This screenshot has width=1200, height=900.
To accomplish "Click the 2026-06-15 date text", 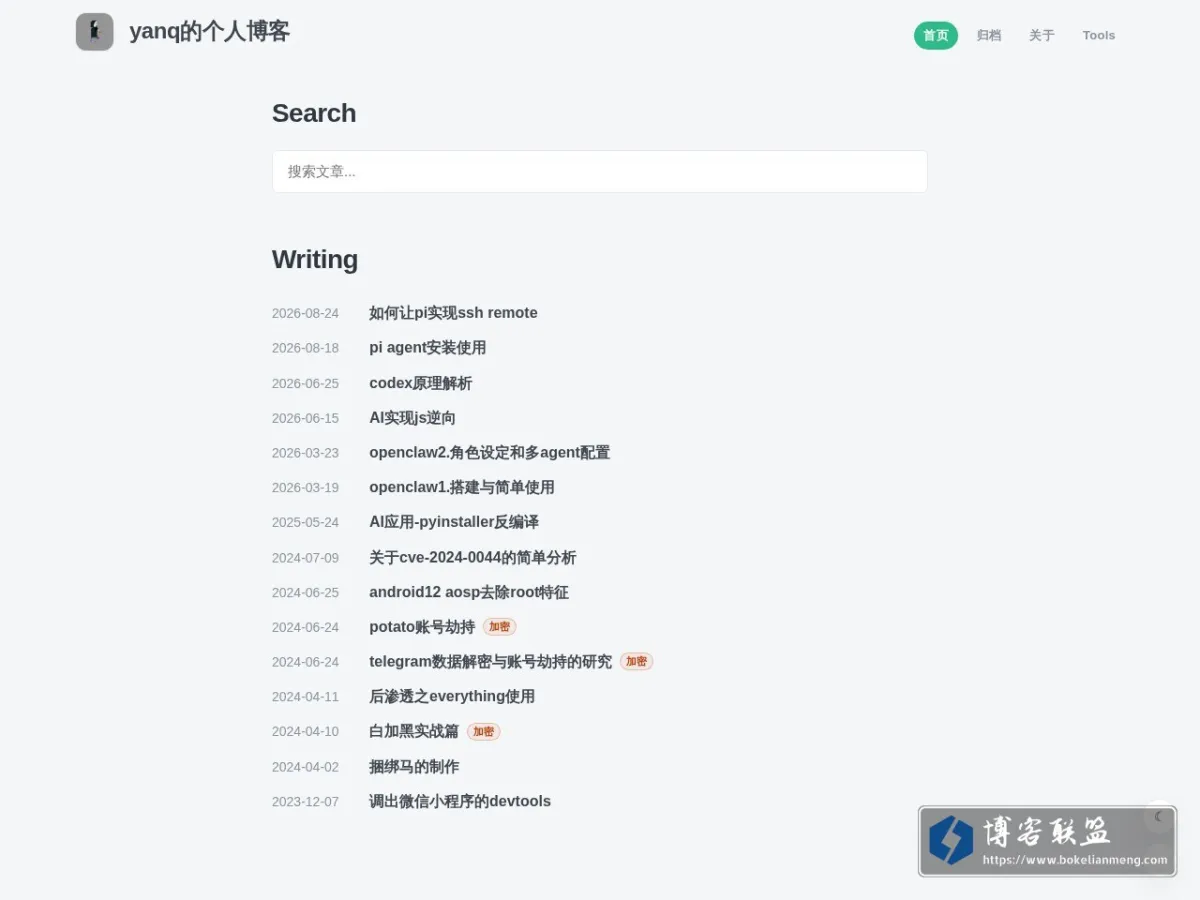I will click(x=305, y=418).
